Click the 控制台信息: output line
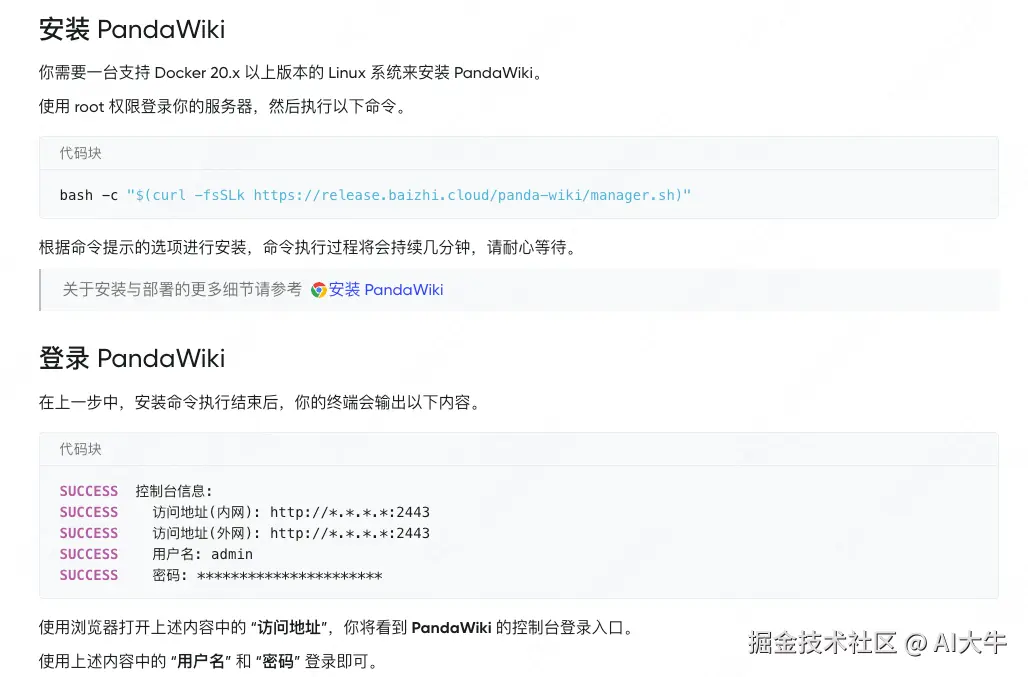 click(136, 492)
